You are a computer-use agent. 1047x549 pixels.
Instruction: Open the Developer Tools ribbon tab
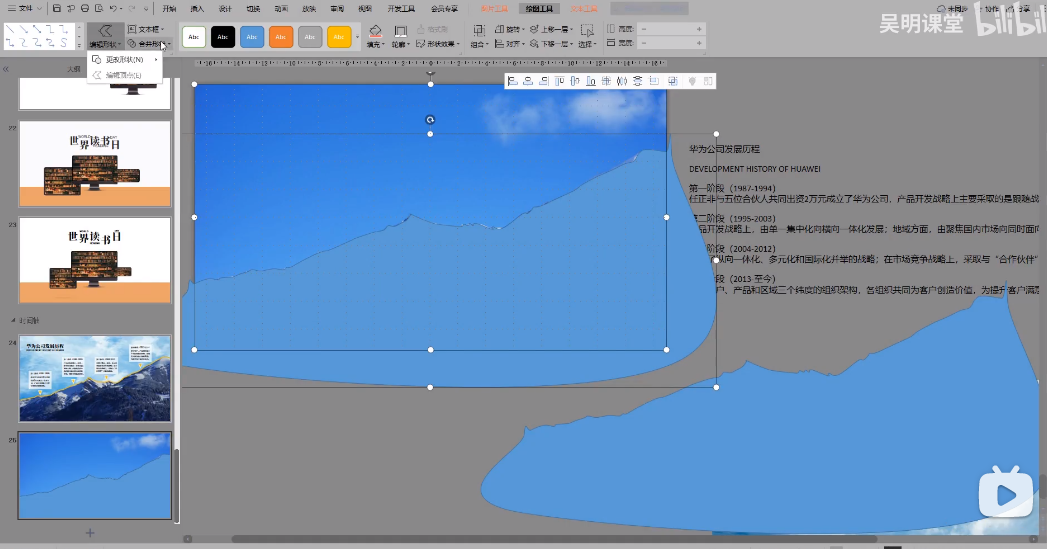tap(401, 9)
